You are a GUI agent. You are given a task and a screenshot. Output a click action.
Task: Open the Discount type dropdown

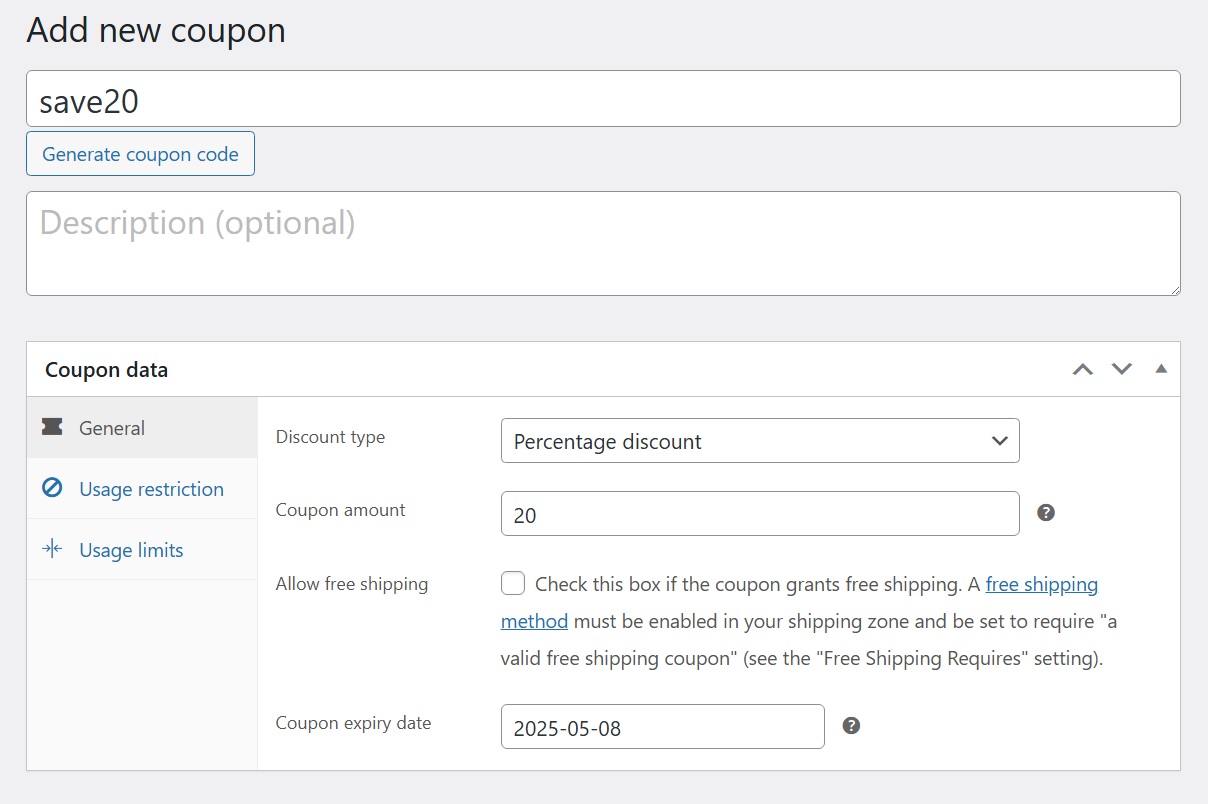pyautogui.click(x=760, y=441)
